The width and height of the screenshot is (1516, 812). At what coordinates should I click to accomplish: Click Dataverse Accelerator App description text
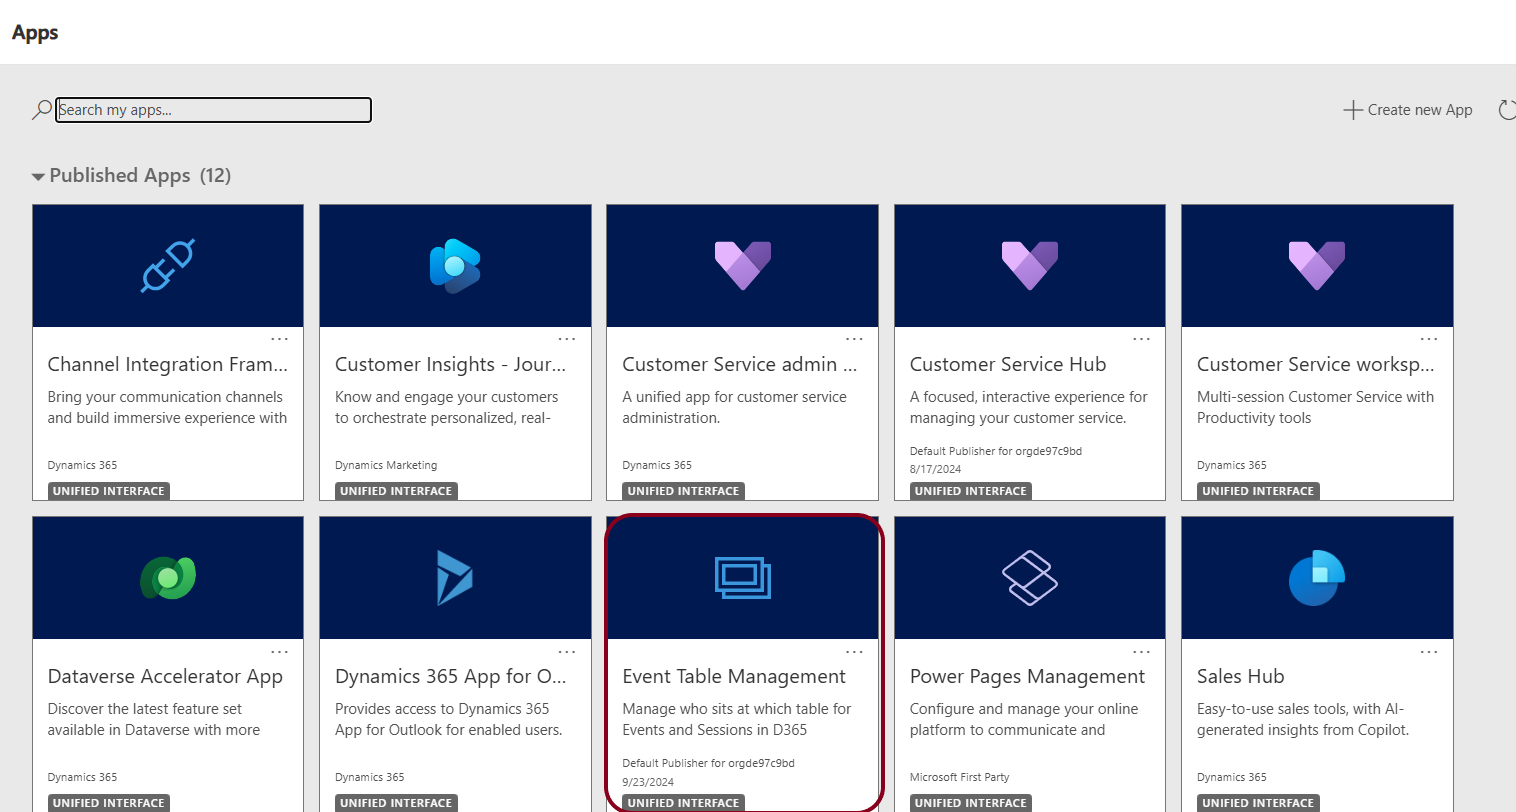154,719
